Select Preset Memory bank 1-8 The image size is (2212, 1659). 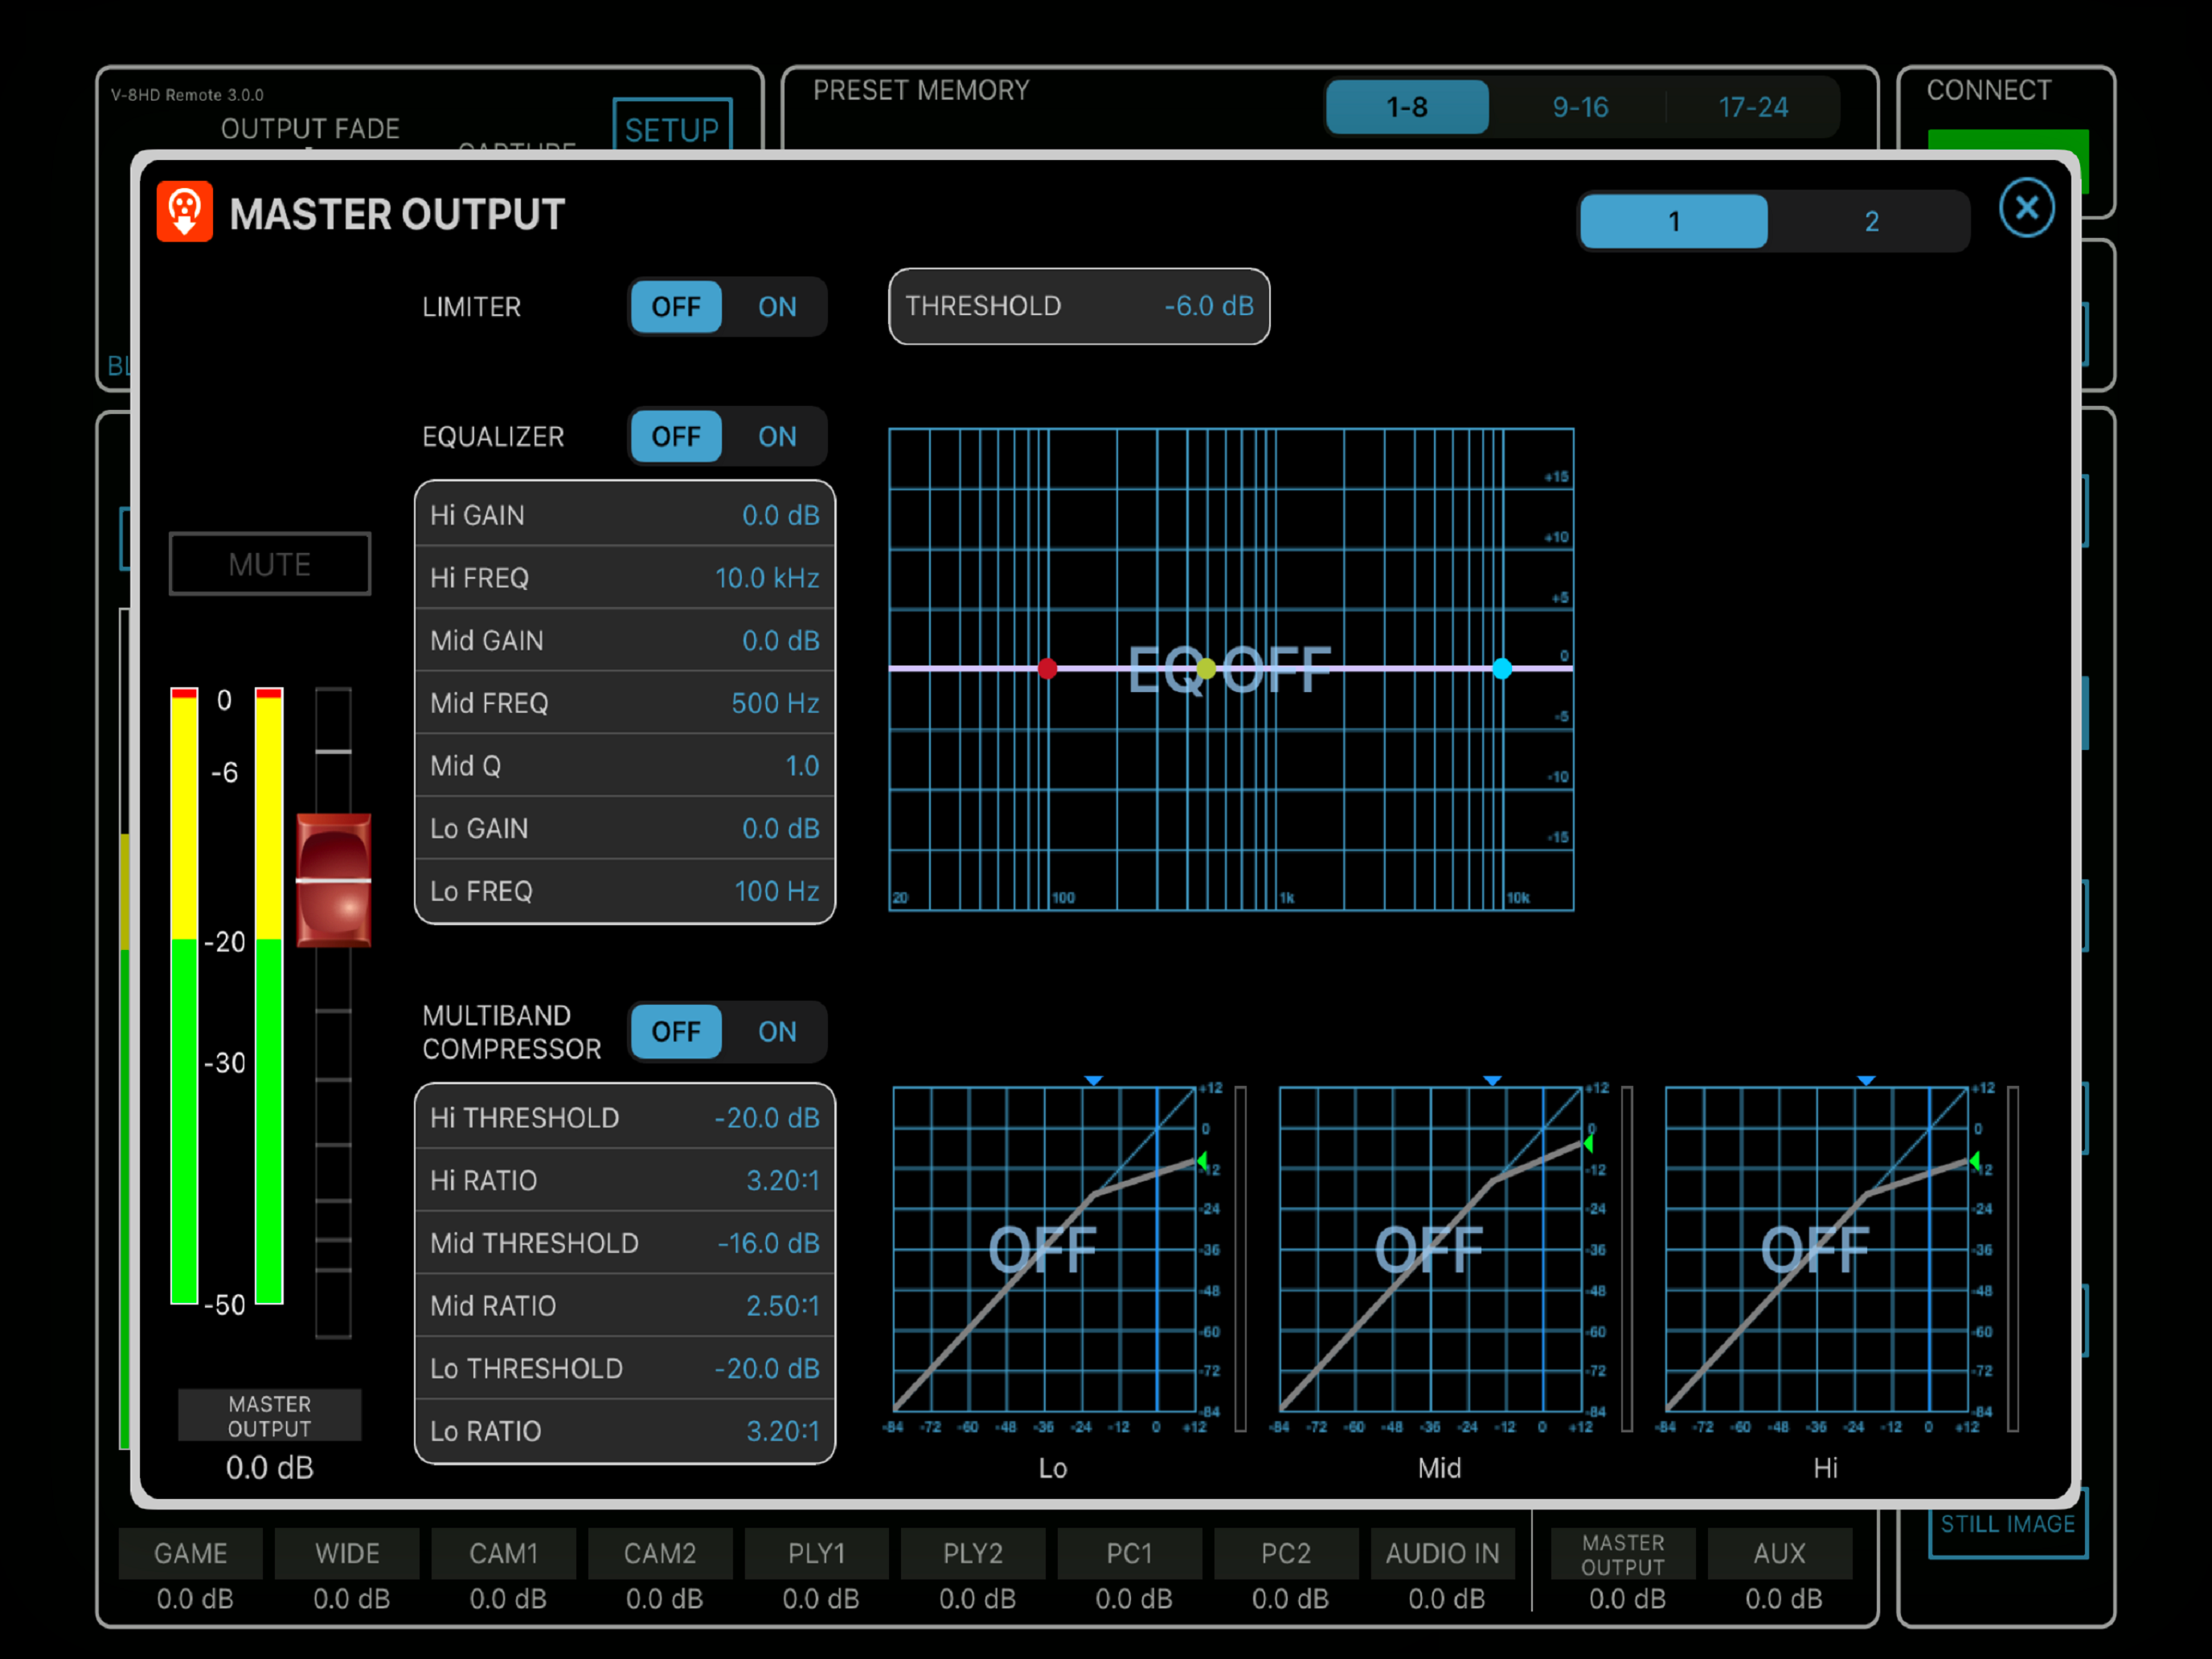pyautogui.click(x=1407, y=107)
